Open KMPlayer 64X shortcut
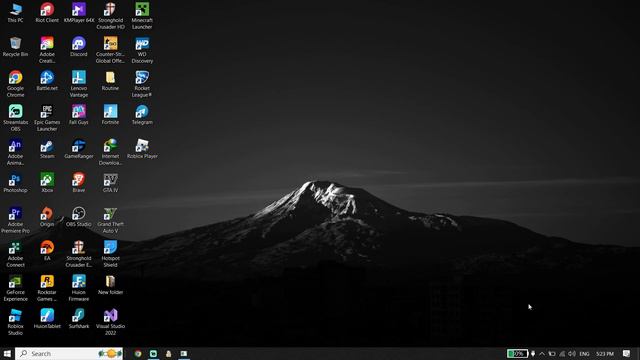Viewport: 640px width, 360px height. [79, 13]
